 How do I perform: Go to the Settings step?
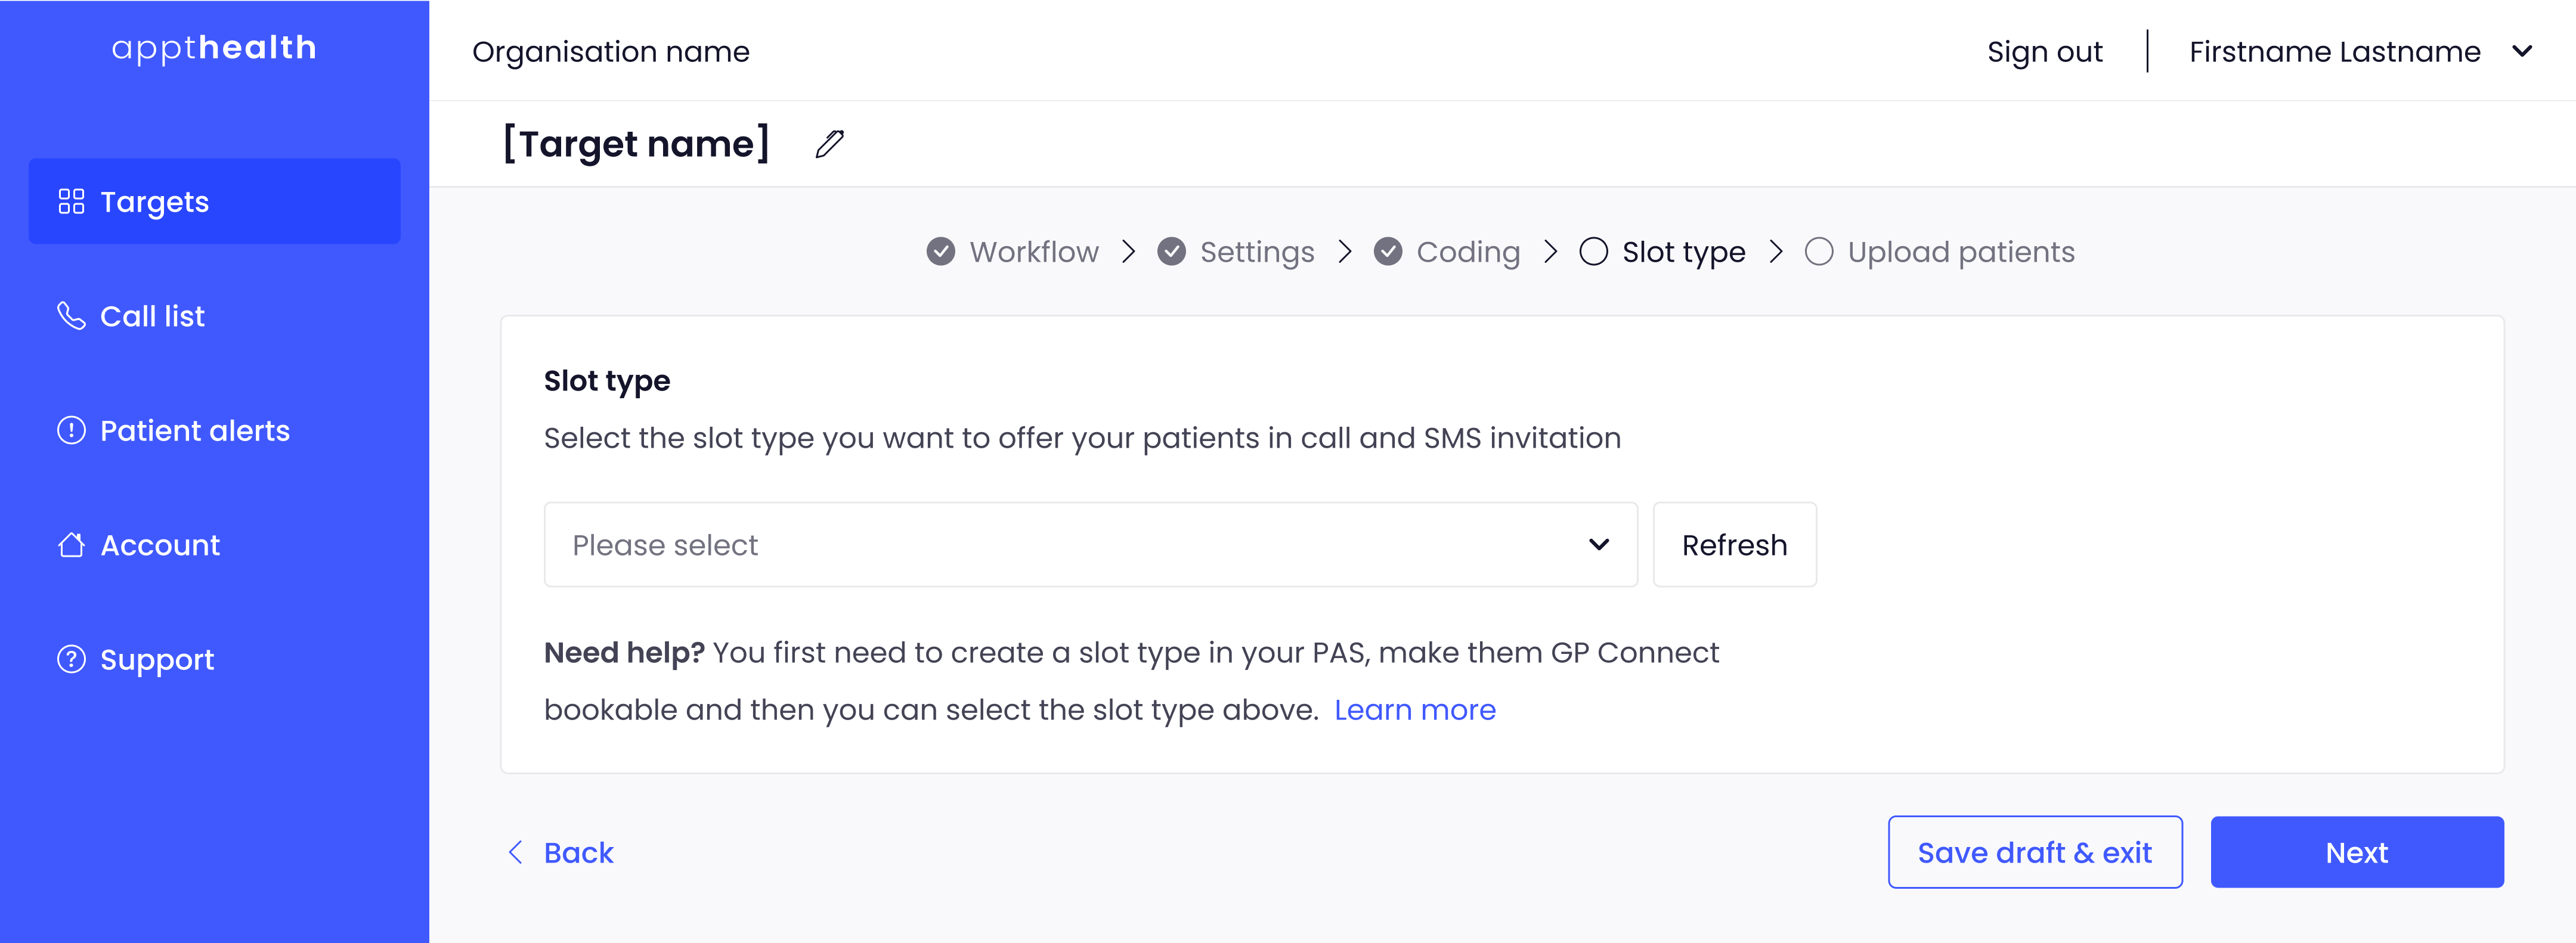pos(1256,252)
